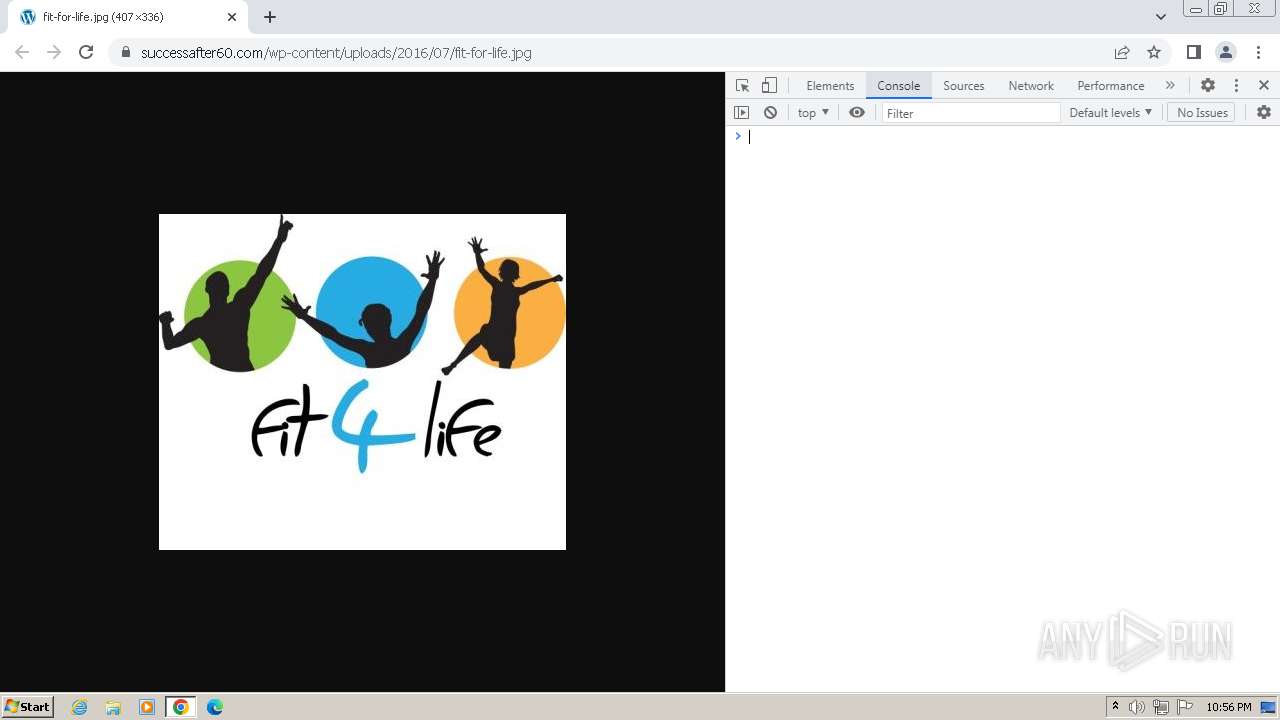Expand more DevTools tabs chevron

[1170, 86]
